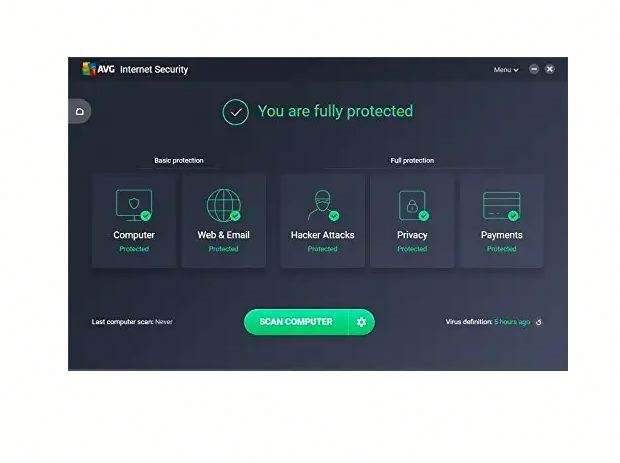Click the Web & Email globe icon
This screenshot has width=620, height=463.
point(223,205)
